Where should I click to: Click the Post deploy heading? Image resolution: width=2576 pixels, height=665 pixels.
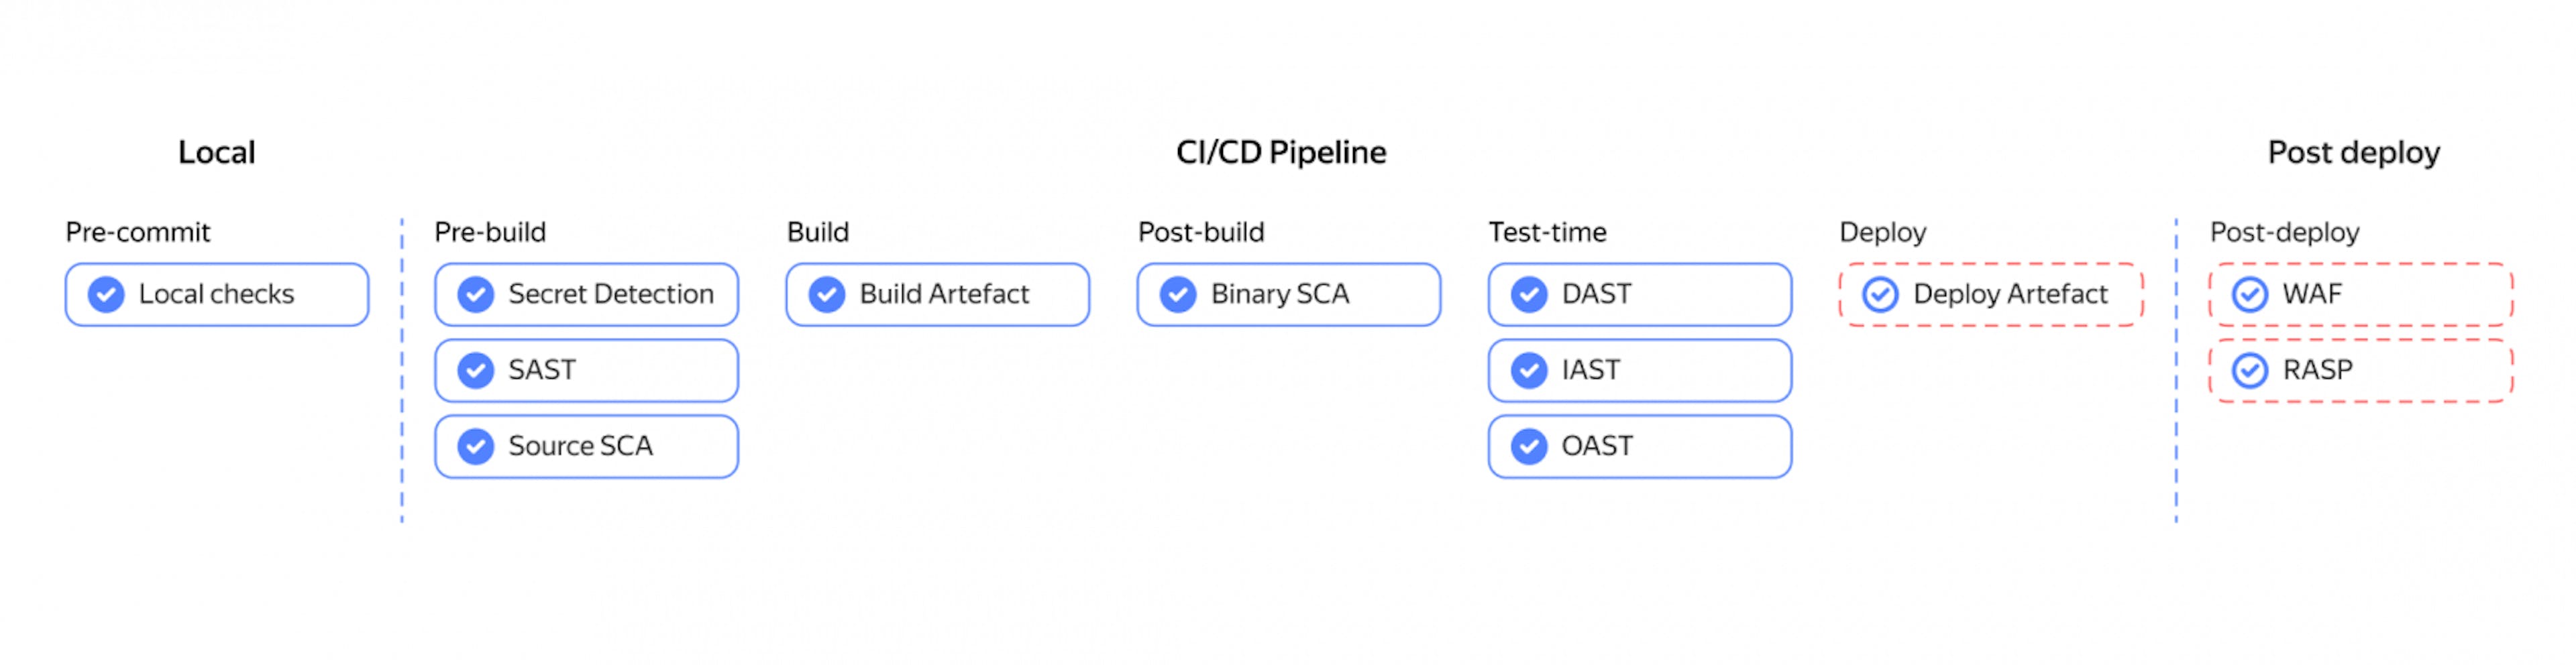tap(2354, 152)
